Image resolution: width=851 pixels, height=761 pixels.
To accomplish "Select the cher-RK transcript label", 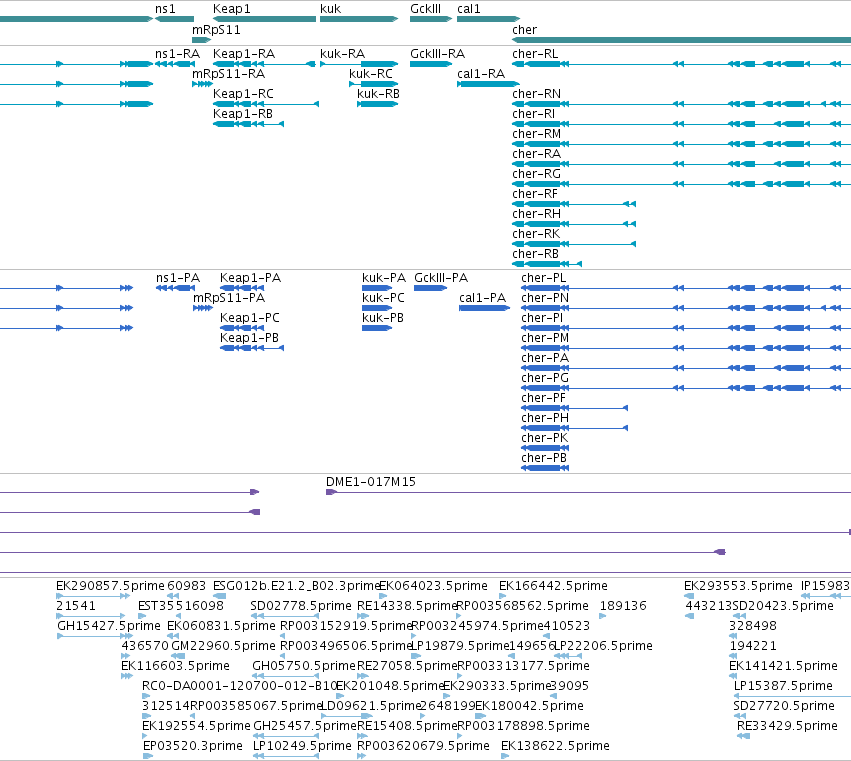I will [536, 234].
